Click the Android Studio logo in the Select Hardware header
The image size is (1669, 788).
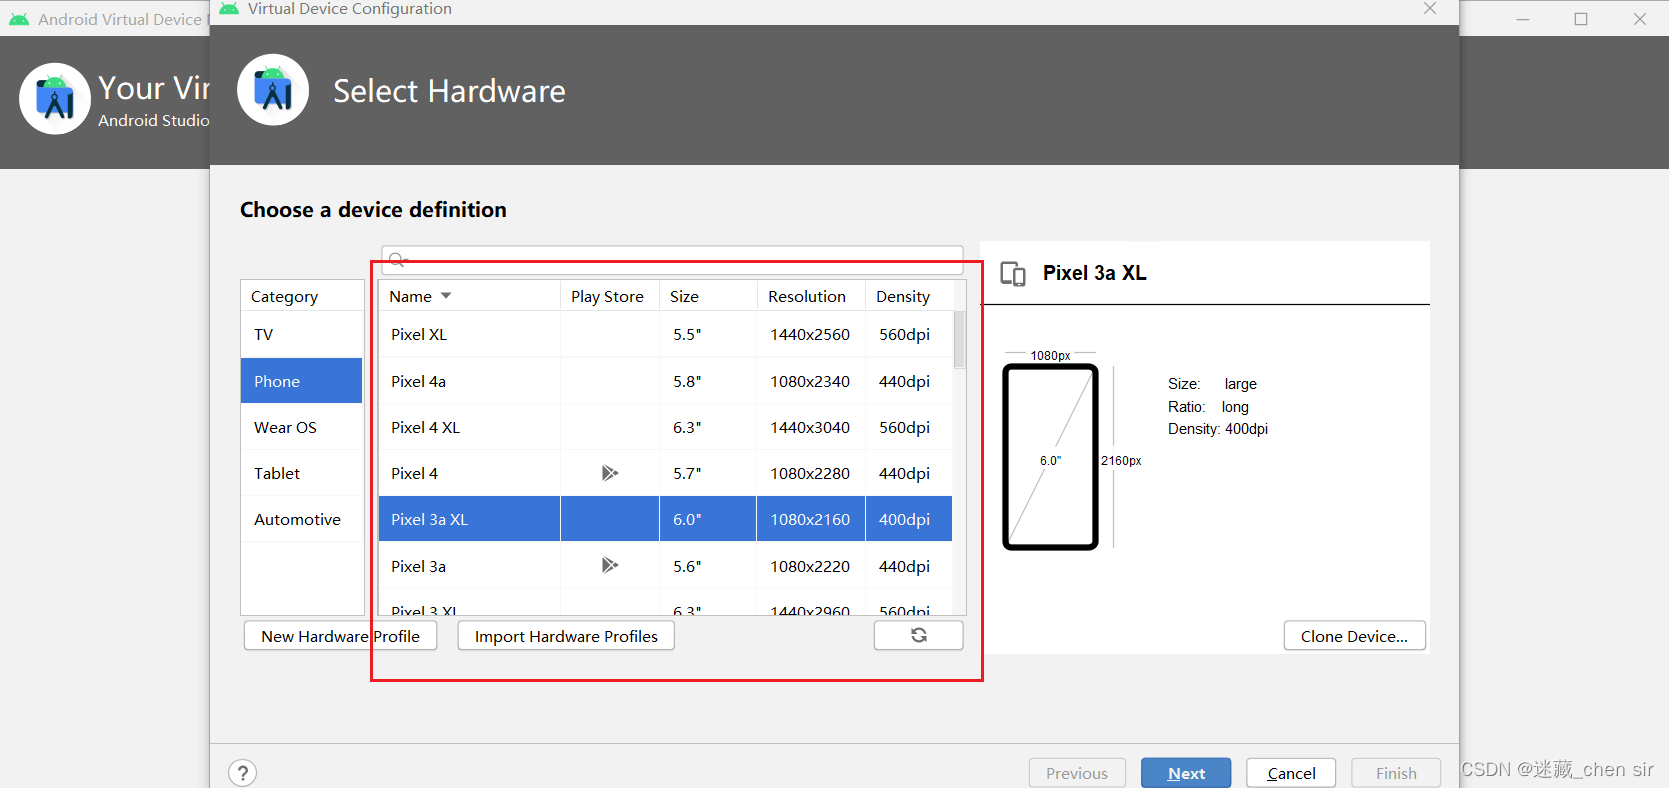point(273,90)
